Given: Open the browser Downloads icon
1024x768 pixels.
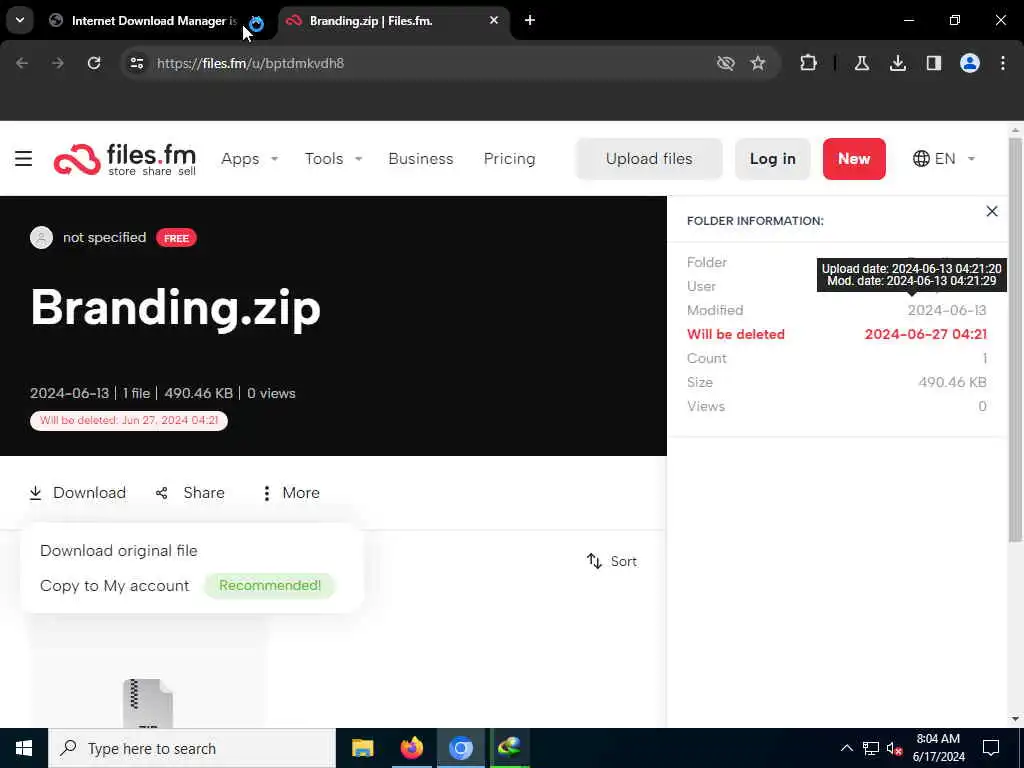Looking at the screenshot, I should [x=898, y=63].
